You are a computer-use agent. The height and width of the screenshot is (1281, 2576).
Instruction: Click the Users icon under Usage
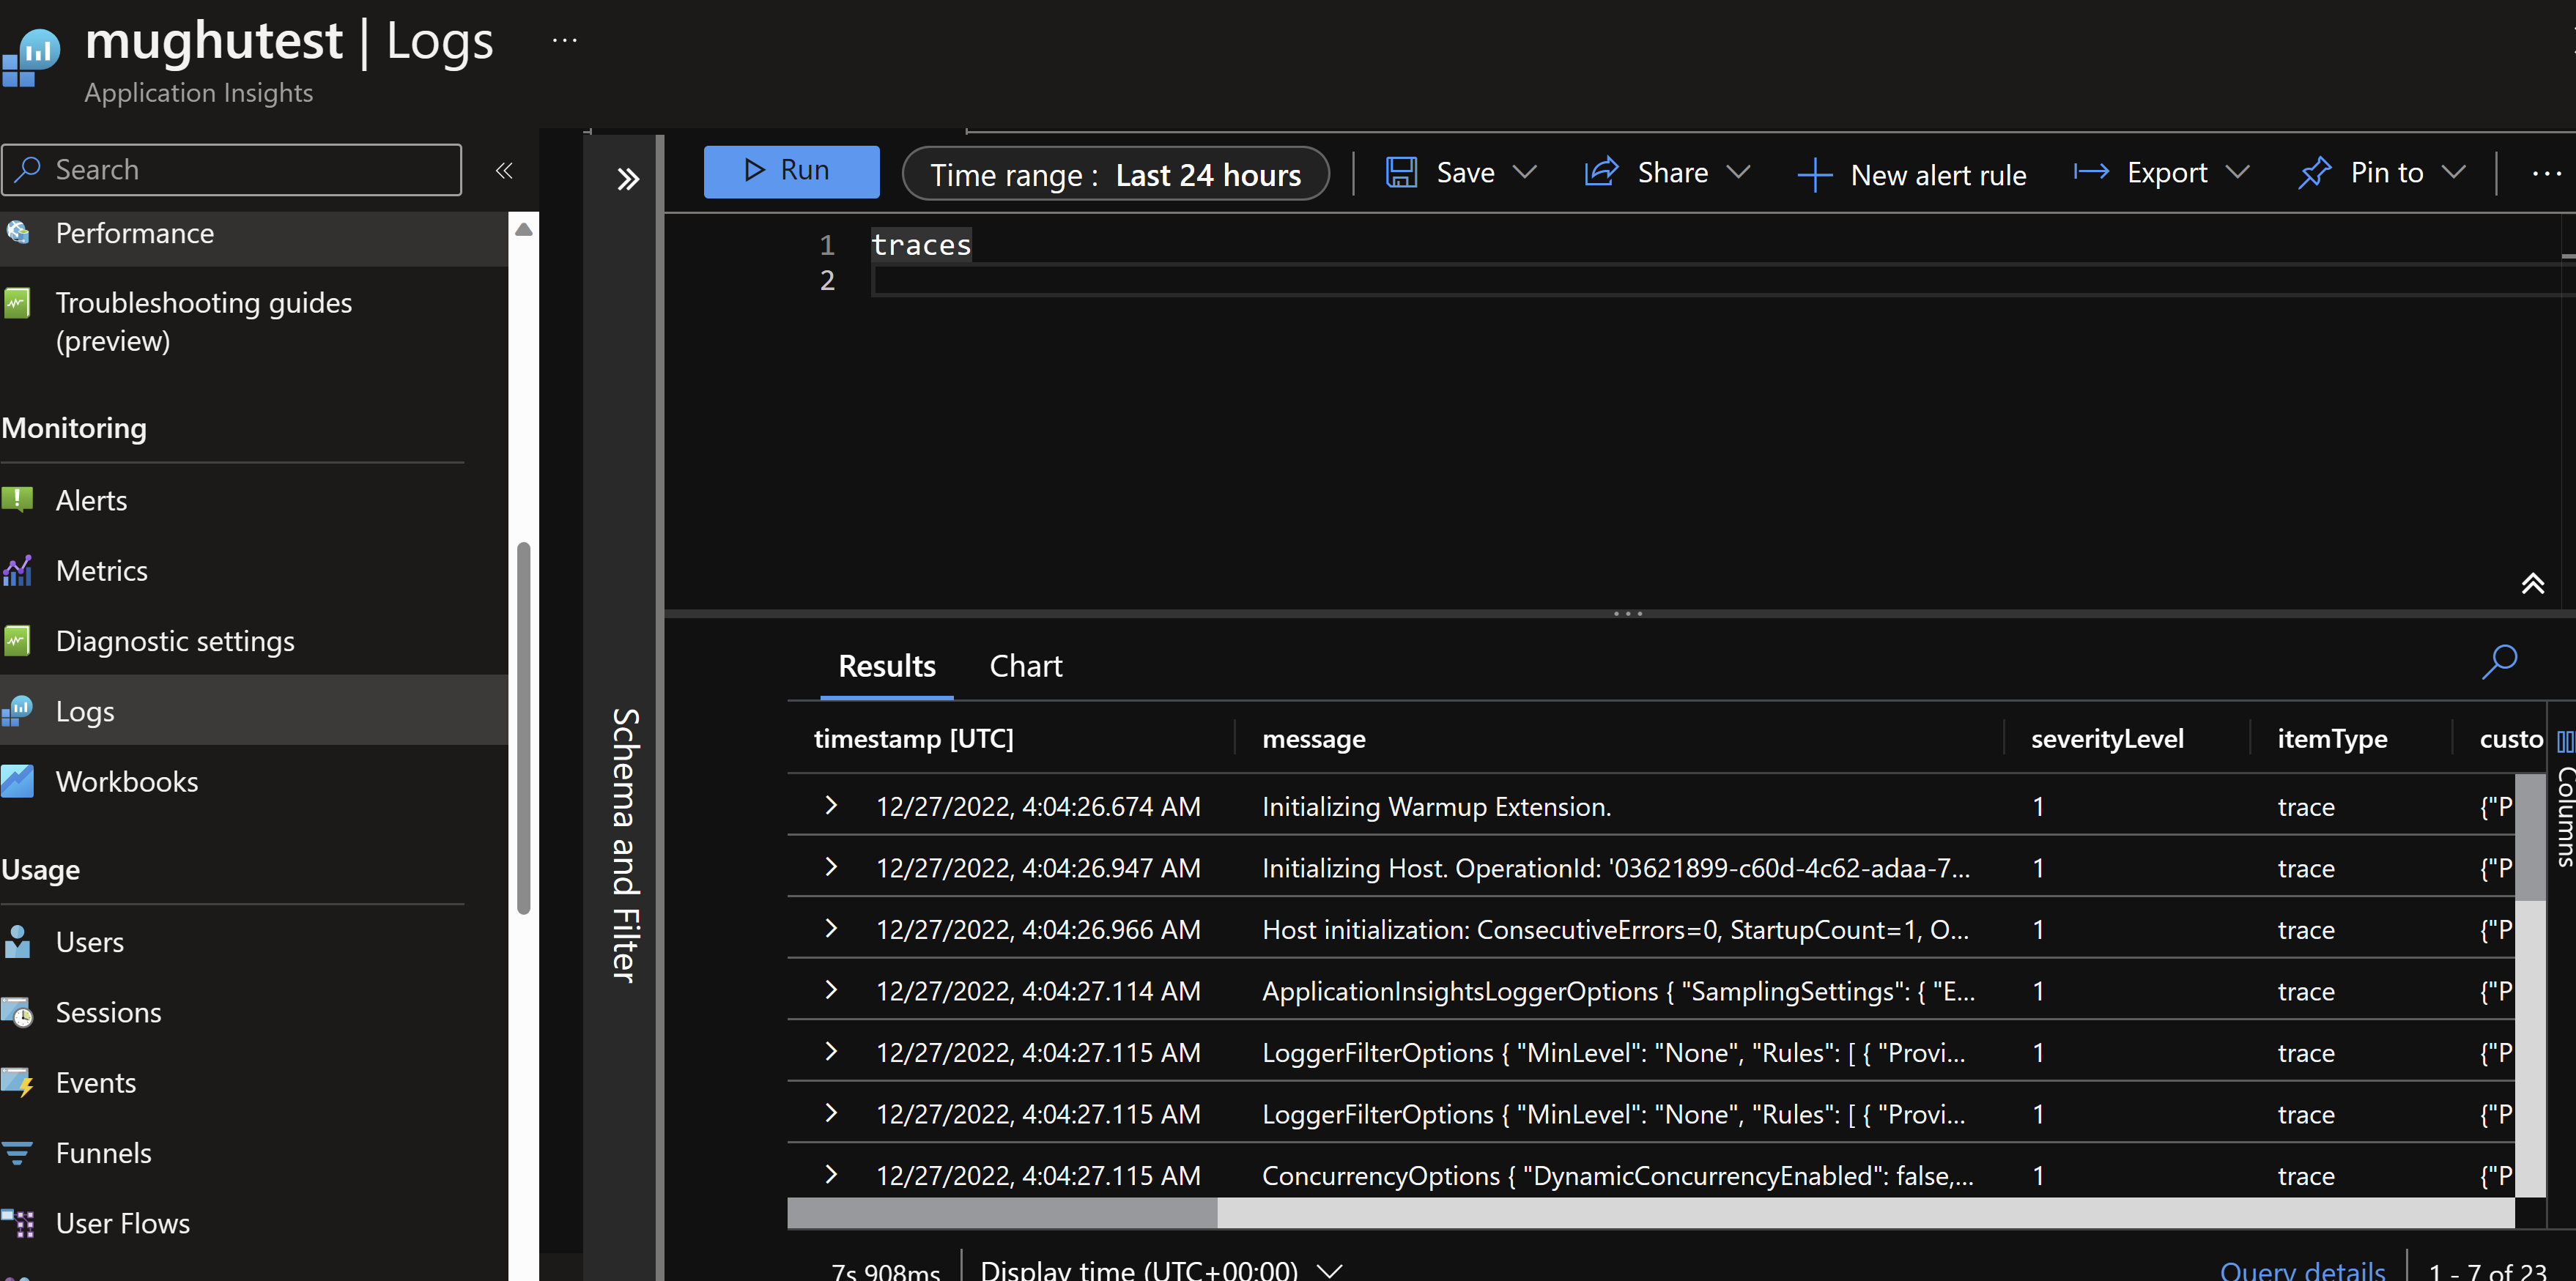(x=18, y=941)
